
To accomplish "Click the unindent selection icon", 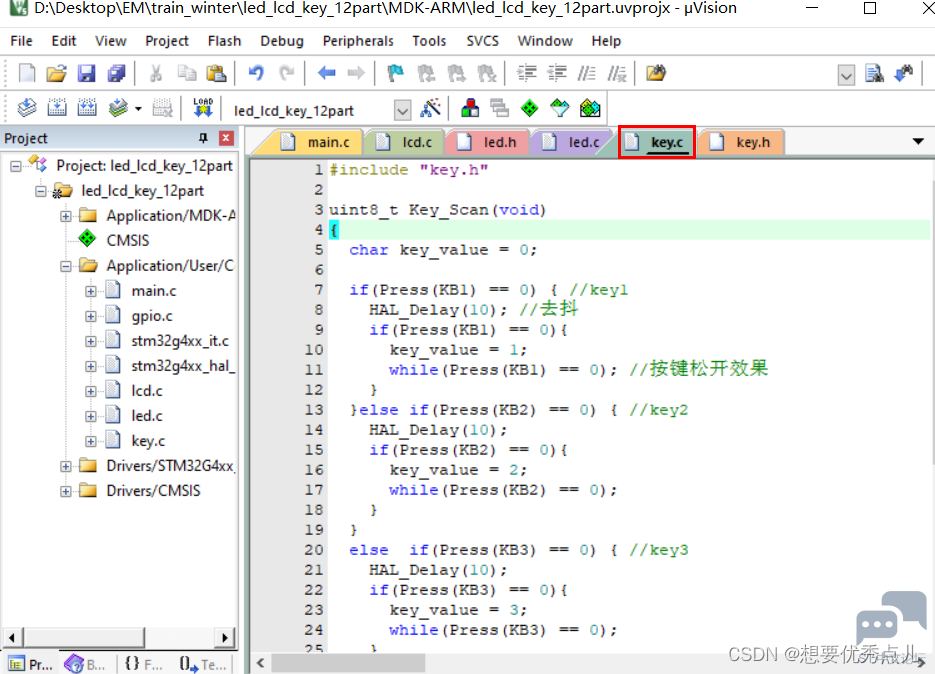I will click(557, 73).
